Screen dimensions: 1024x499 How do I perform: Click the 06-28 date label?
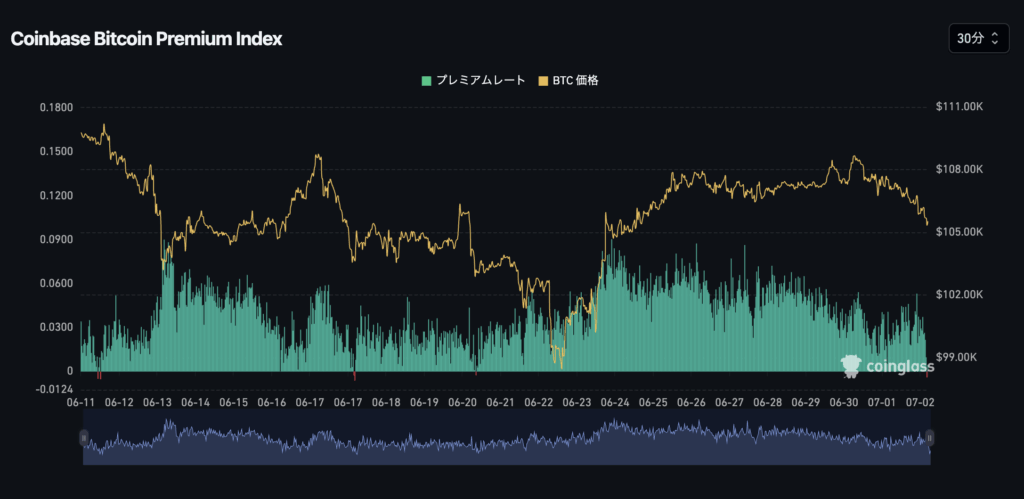768,402
